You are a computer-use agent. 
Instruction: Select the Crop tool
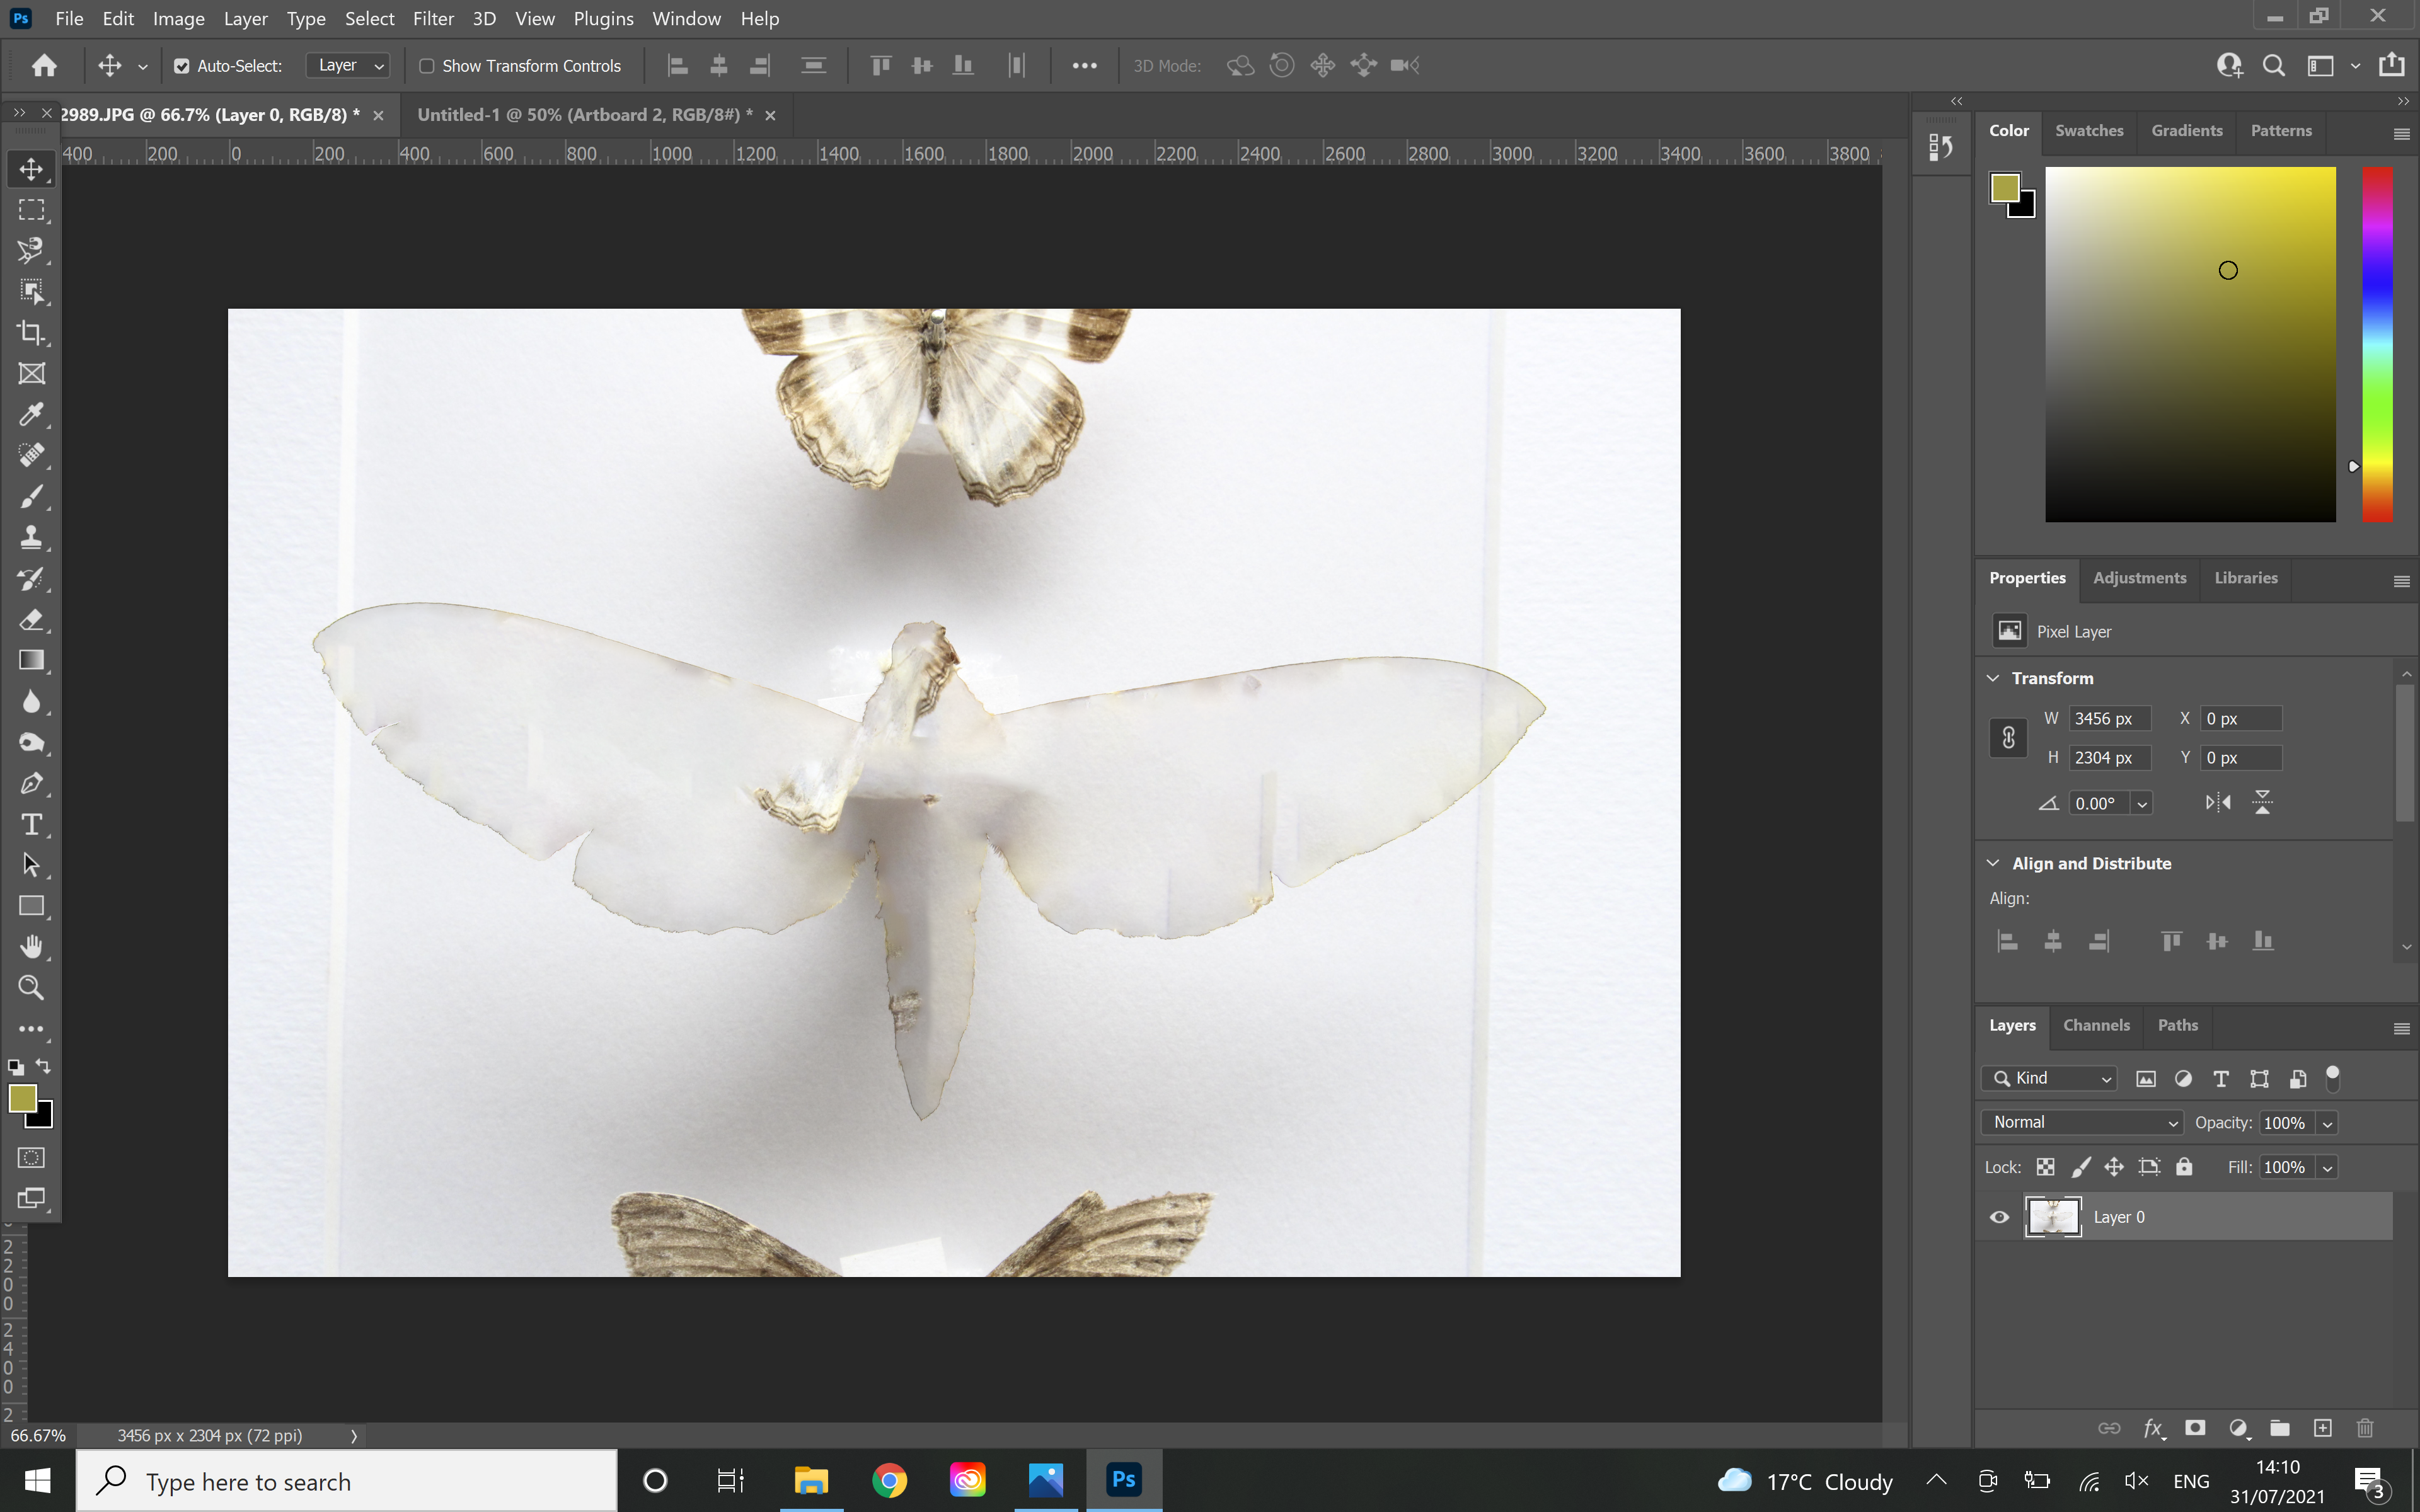click(x=31, y=332)
